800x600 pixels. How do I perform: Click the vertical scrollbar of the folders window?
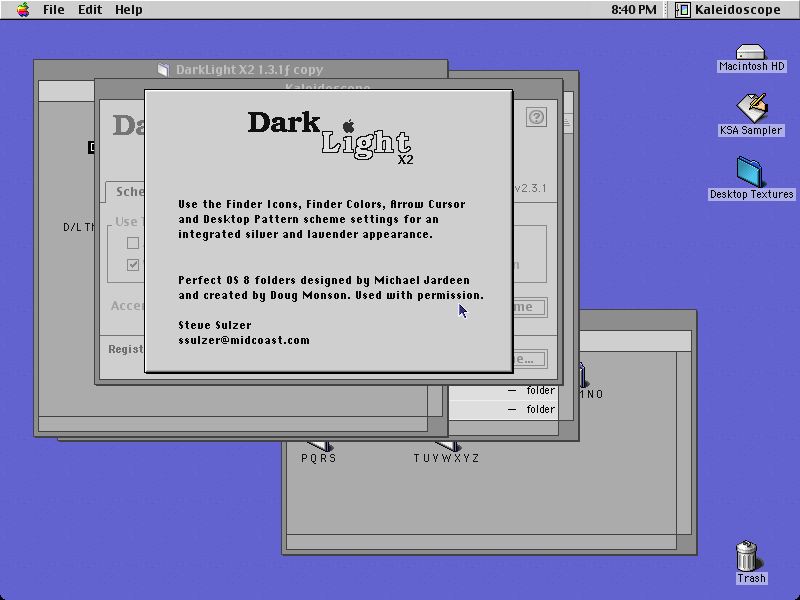[684, 443]
